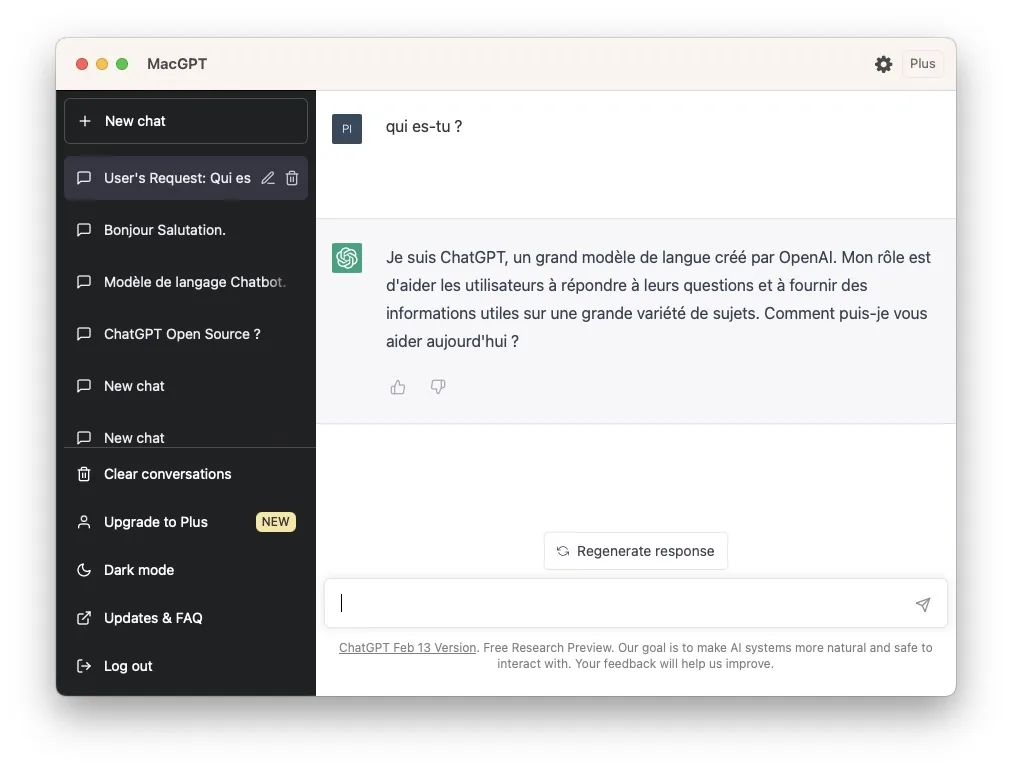Select Log out
The width and height of the screenshot is (1012, 770).
point(186,666)
